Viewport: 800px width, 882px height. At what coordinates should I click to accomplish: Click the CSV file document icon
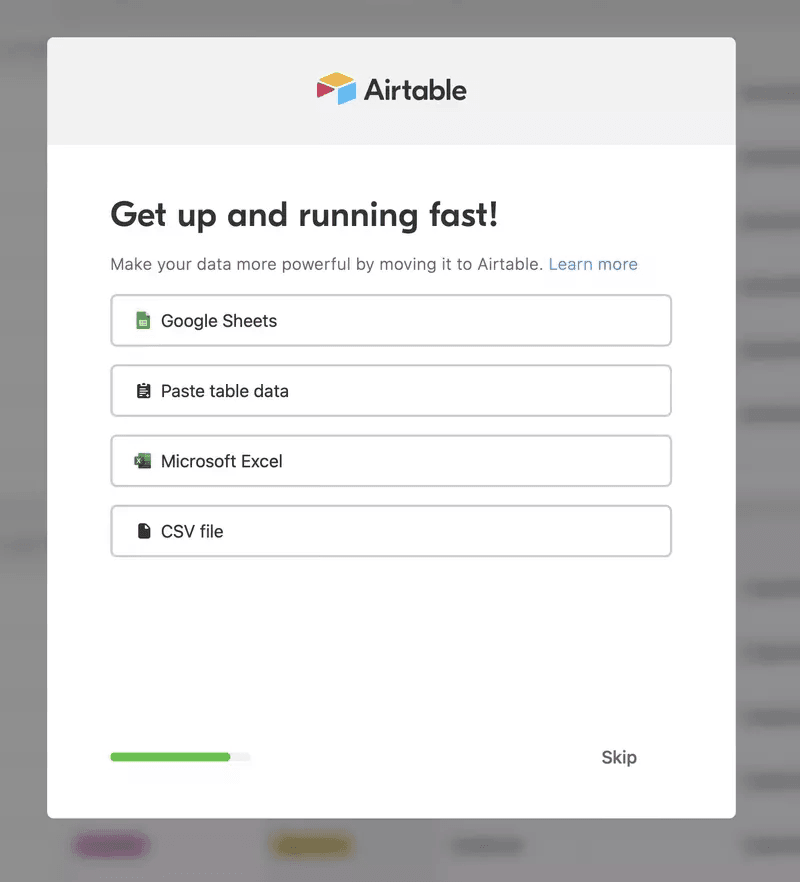click(x=143, y=531)
